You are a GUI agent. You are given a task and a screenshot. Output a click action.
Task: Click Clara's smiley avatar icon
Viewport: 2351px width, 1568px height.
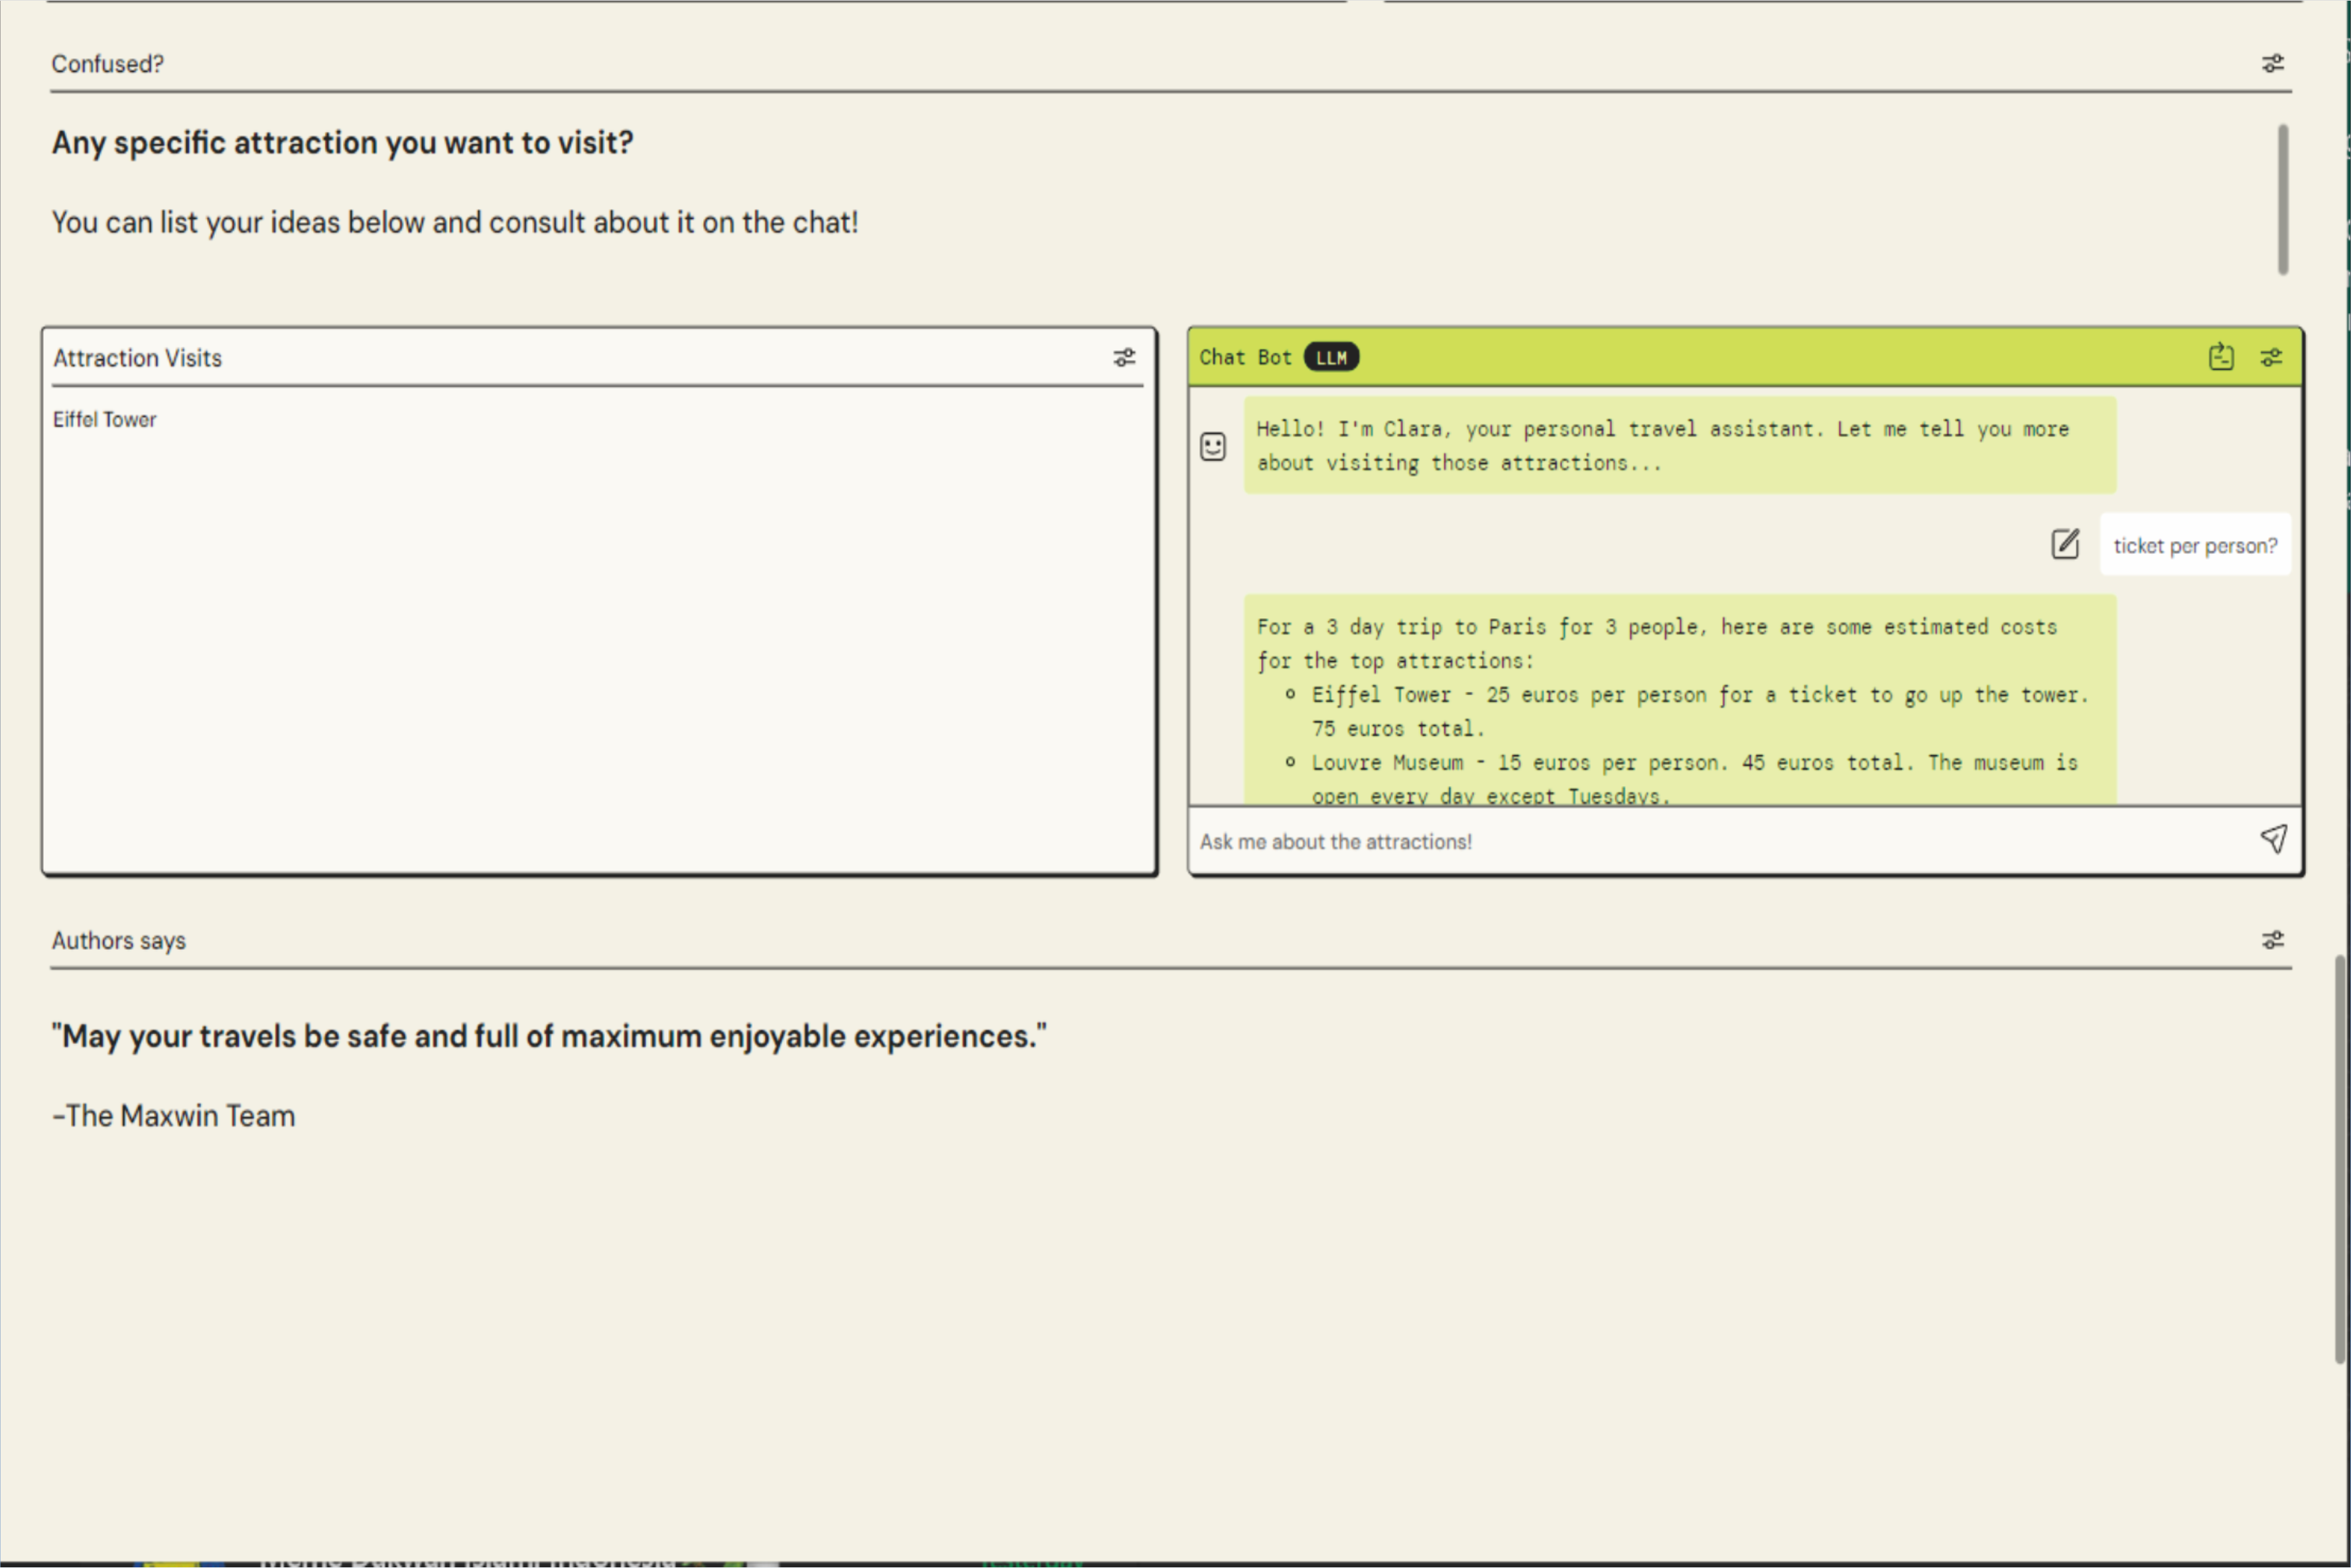tap(1213, 446)
